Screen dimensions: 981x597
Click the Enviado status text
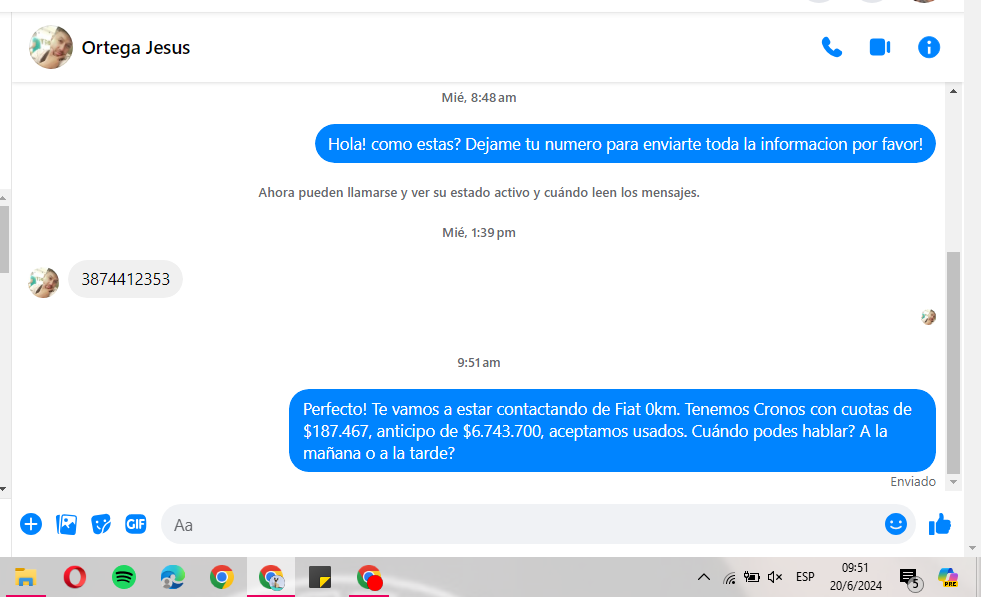(x=913, y=482)
